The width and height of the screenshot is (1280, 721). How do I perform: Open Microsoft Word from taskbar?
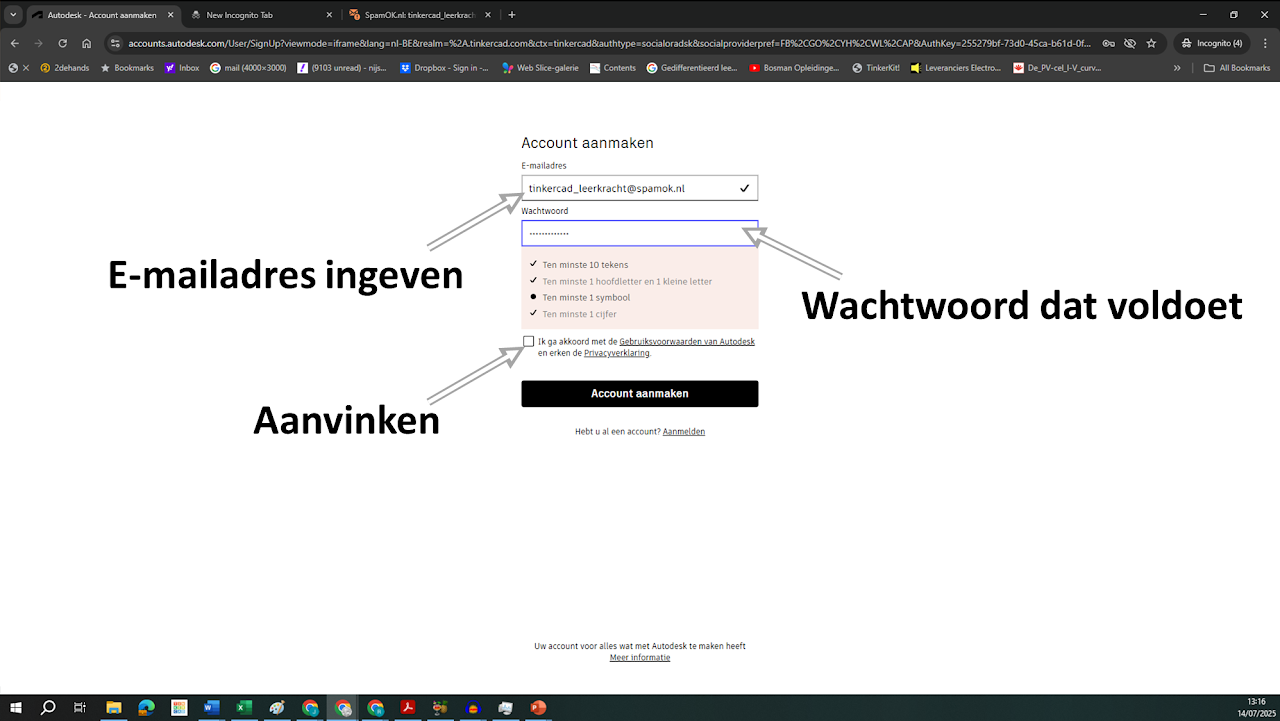coord(211,707)
